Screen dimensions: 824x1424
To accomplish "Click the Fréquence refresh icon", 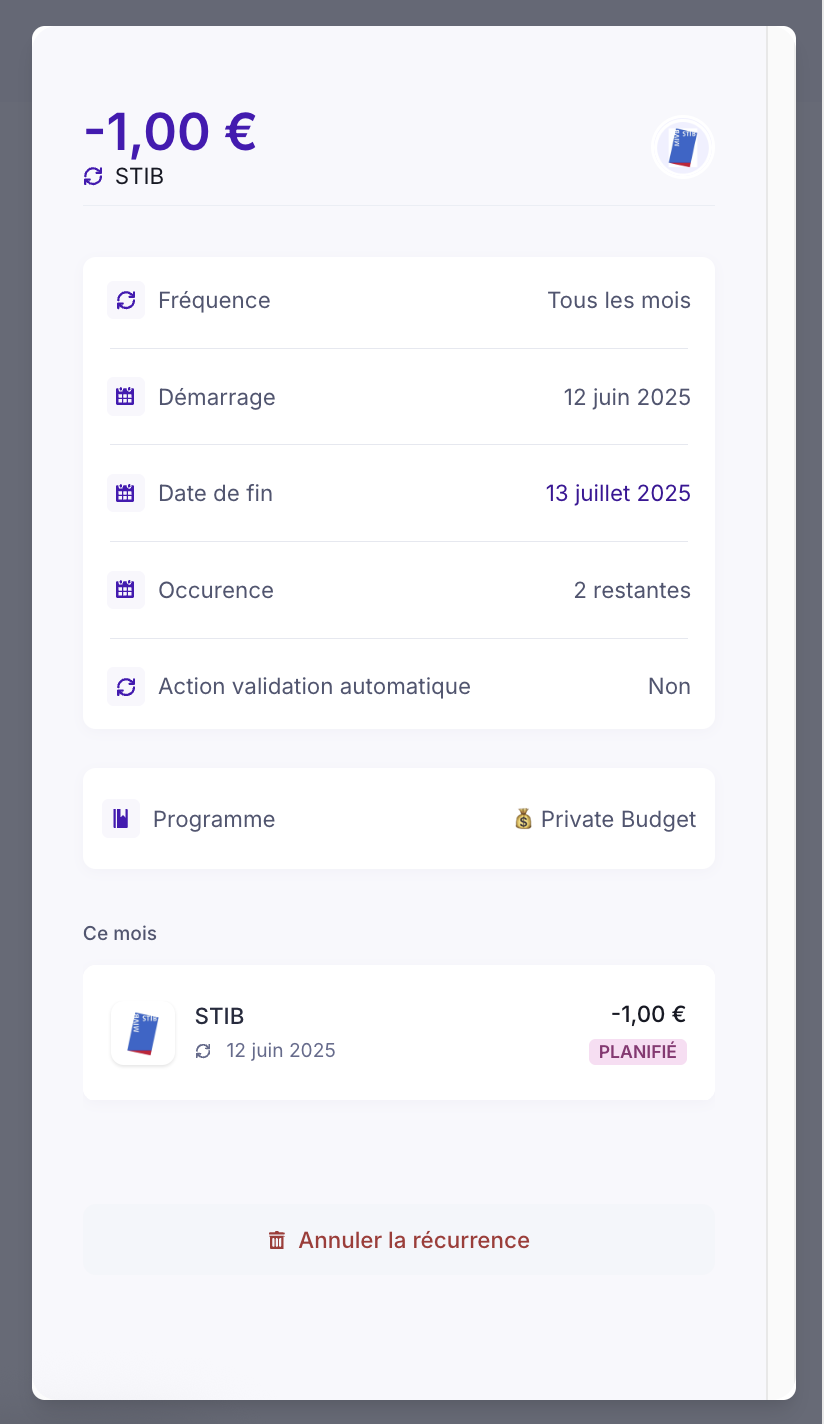I will 126,300.
